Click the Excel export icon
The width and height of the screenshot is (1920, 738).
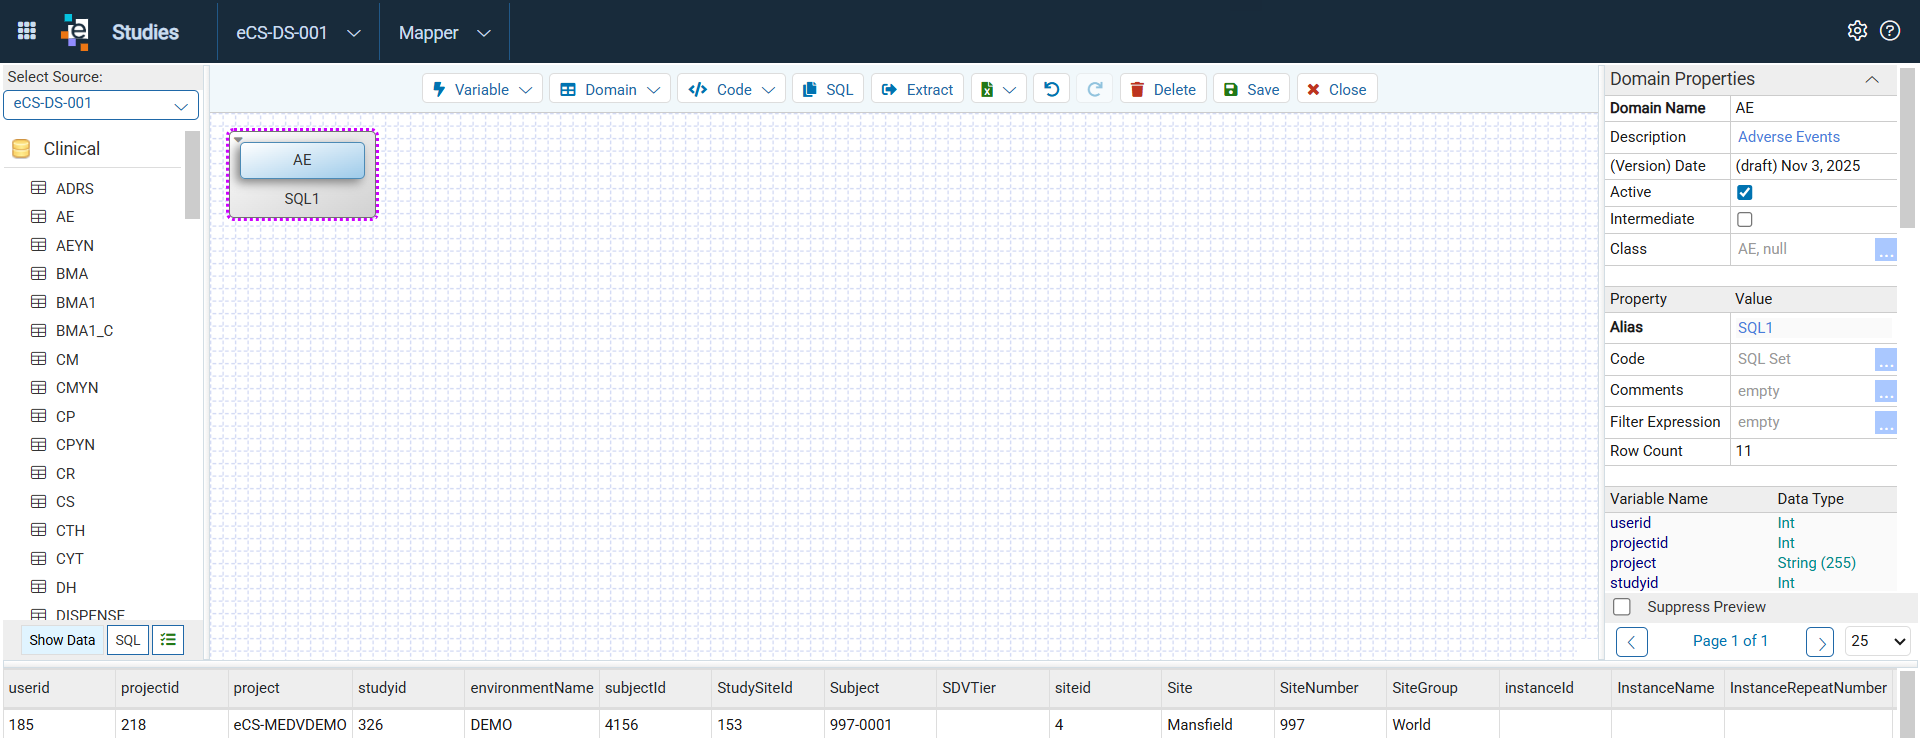[987, 89]
